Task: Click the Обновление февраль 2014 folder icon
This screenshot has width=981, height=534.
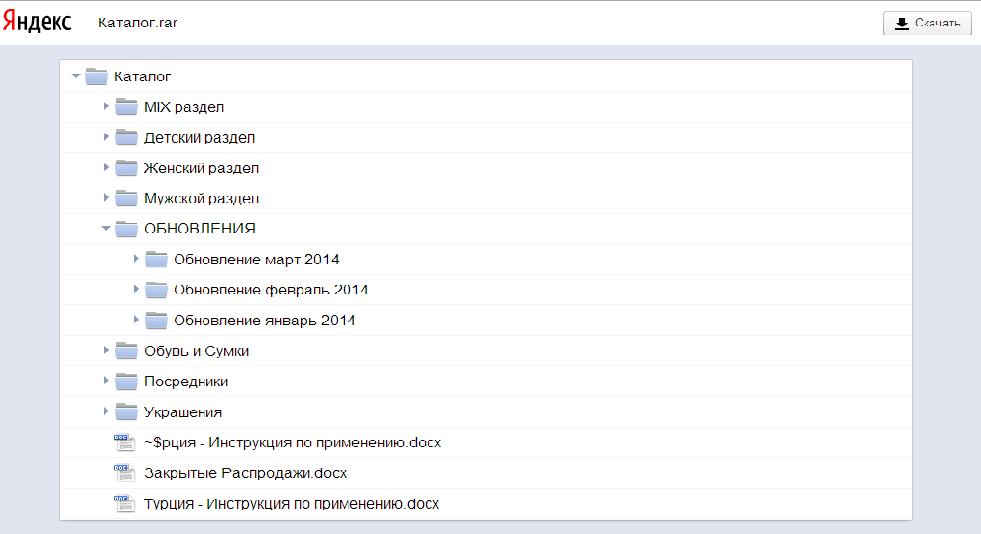Action: (x=156, y=290)
